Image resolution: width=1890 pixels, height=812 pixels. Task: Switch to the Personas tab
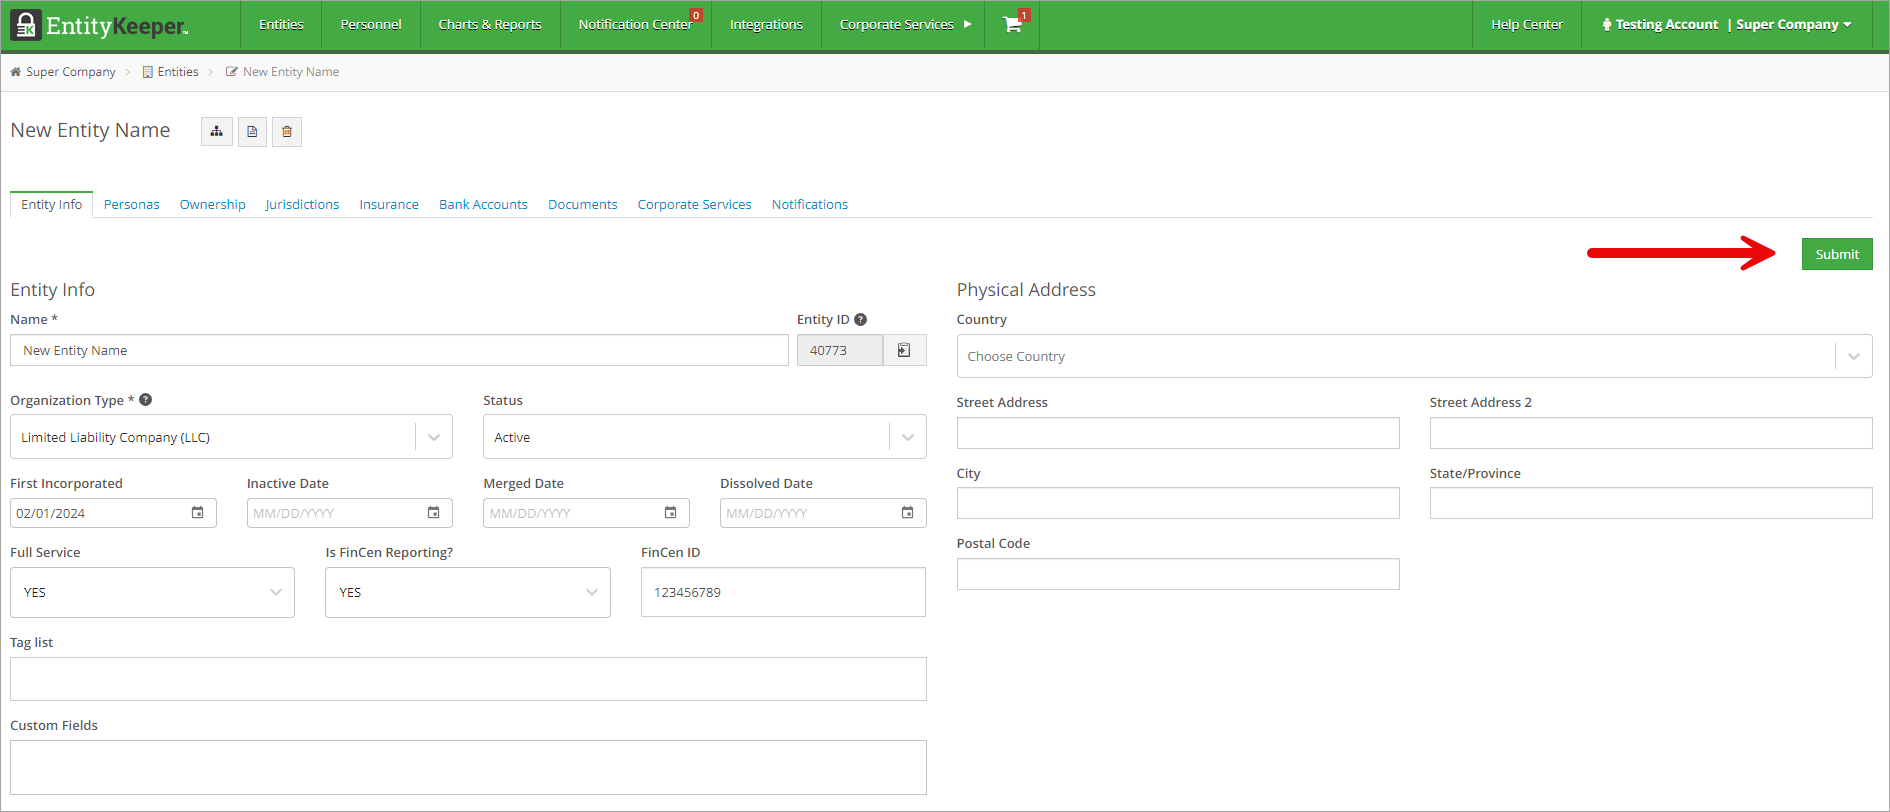tap(132, 204)
